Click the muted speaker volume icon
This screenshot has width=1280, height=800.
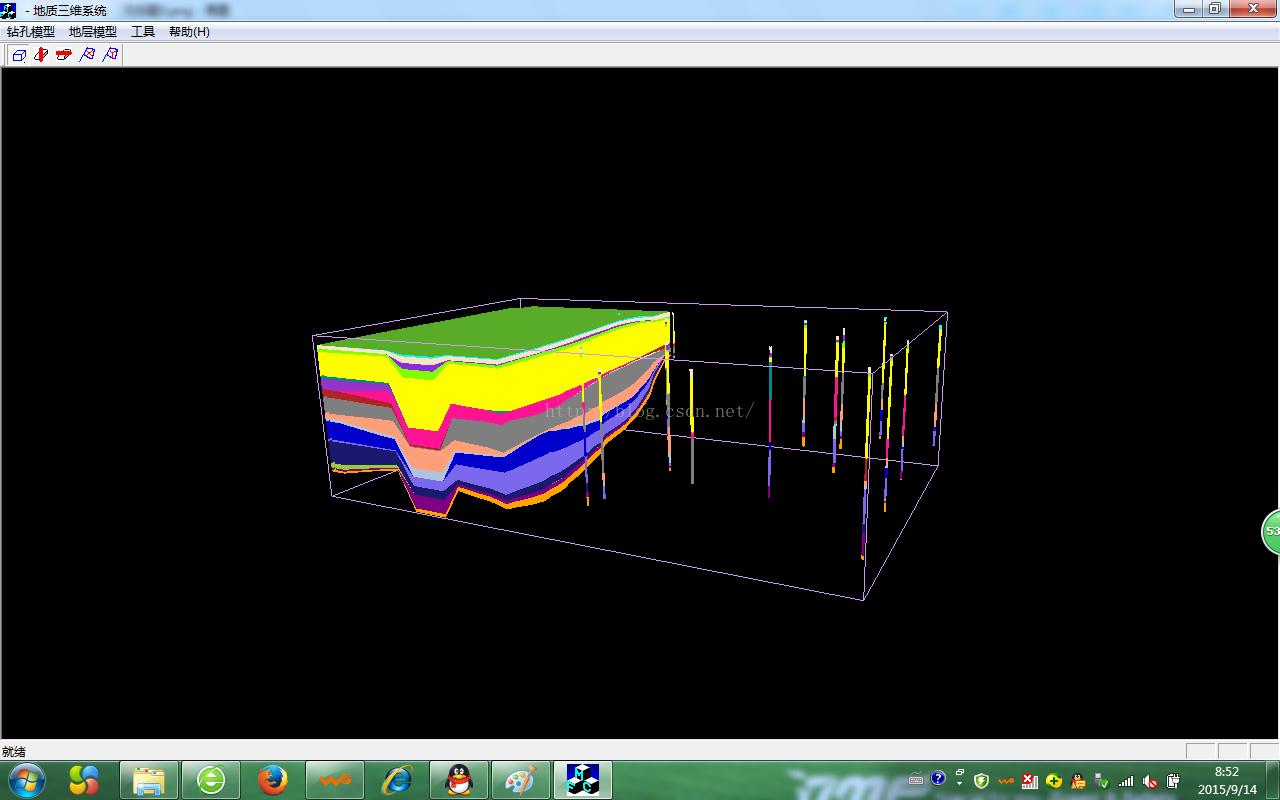coord(1150,781)
